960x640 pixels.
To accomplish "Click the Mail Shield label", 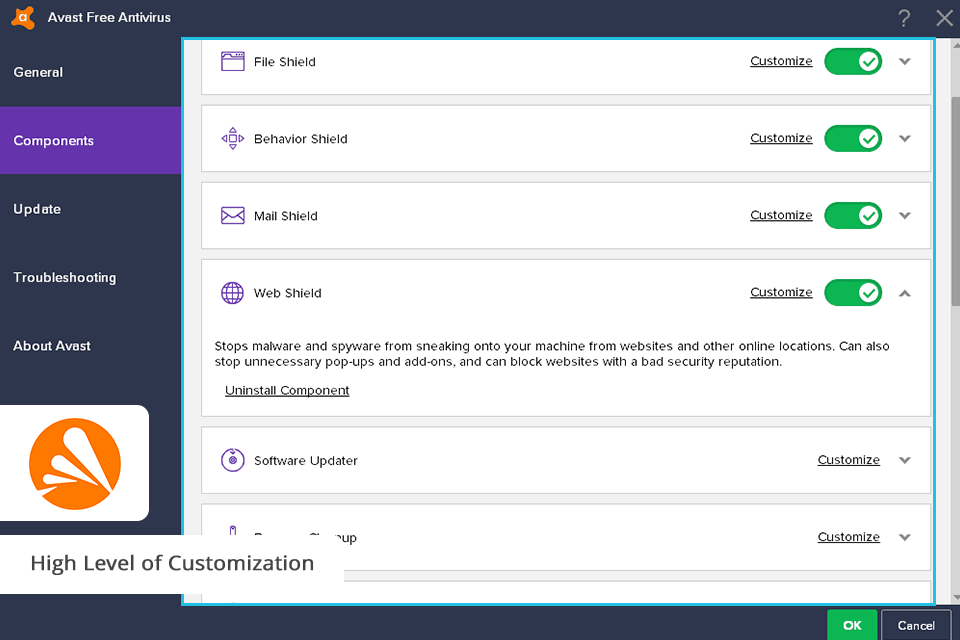I will [286, 216].
